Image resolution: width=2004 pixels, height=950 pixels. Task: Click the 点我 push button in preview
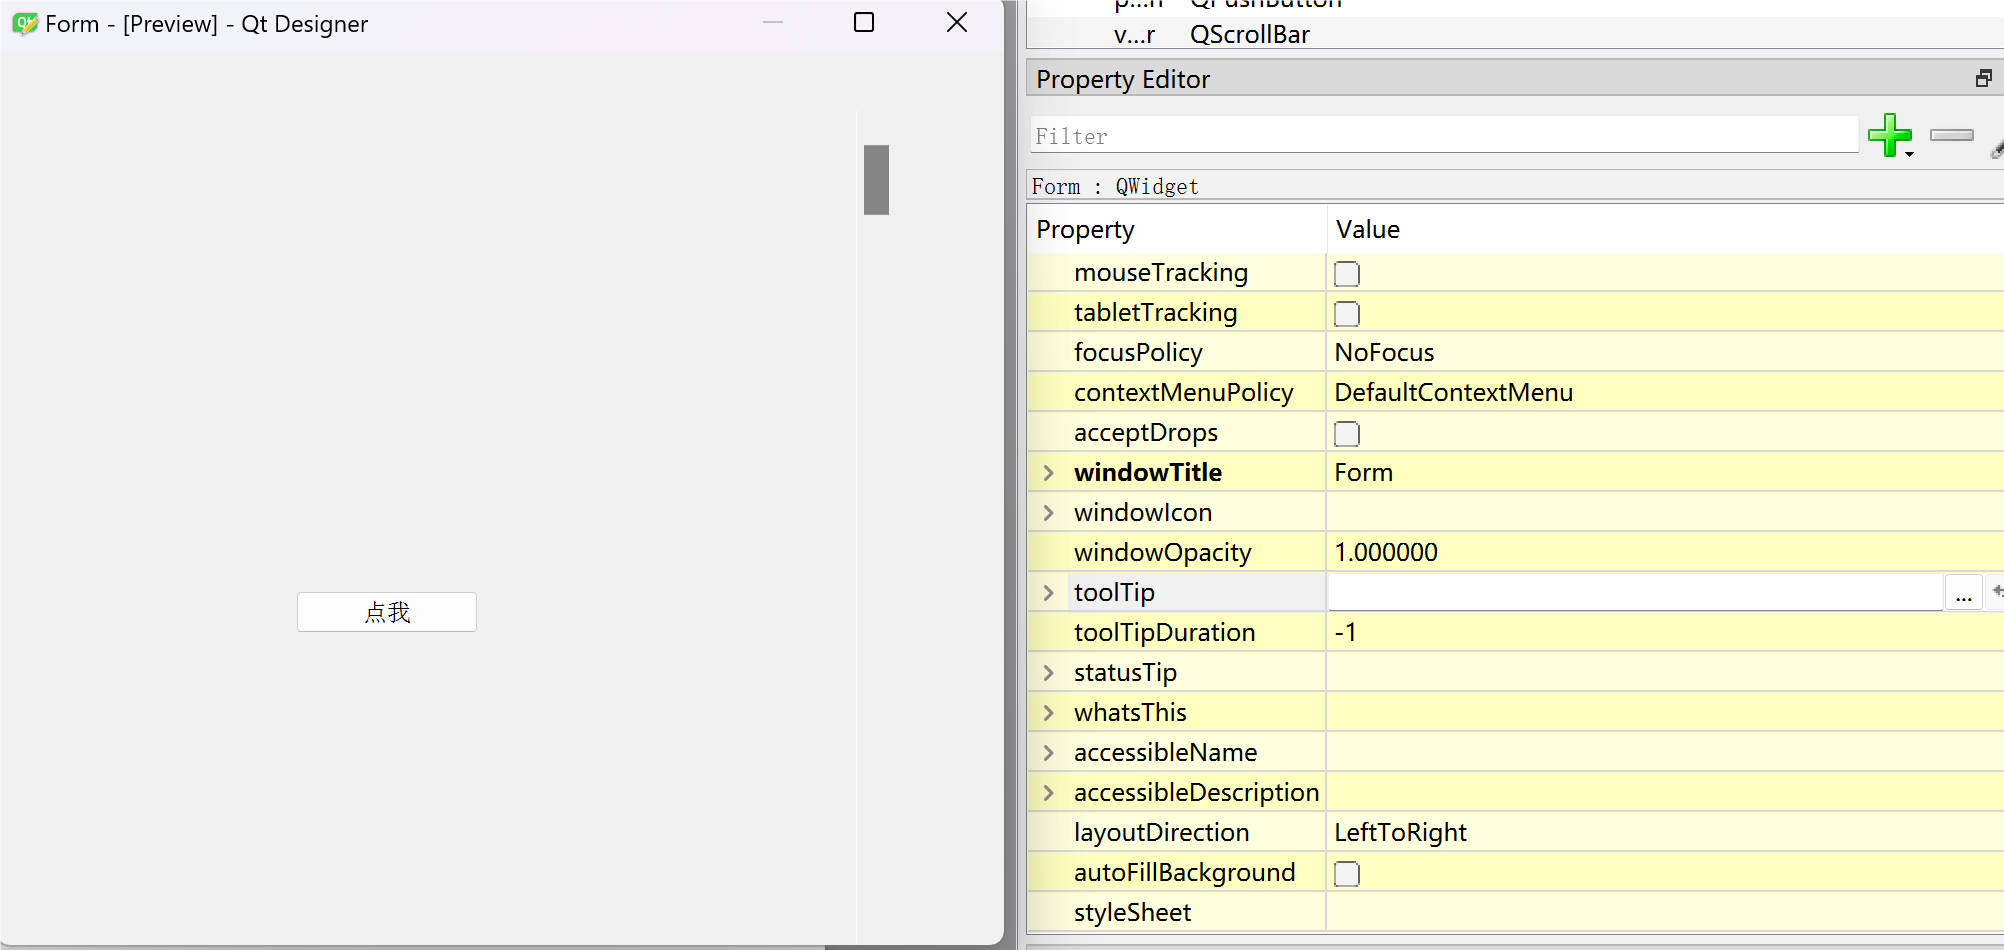(387, 612)
